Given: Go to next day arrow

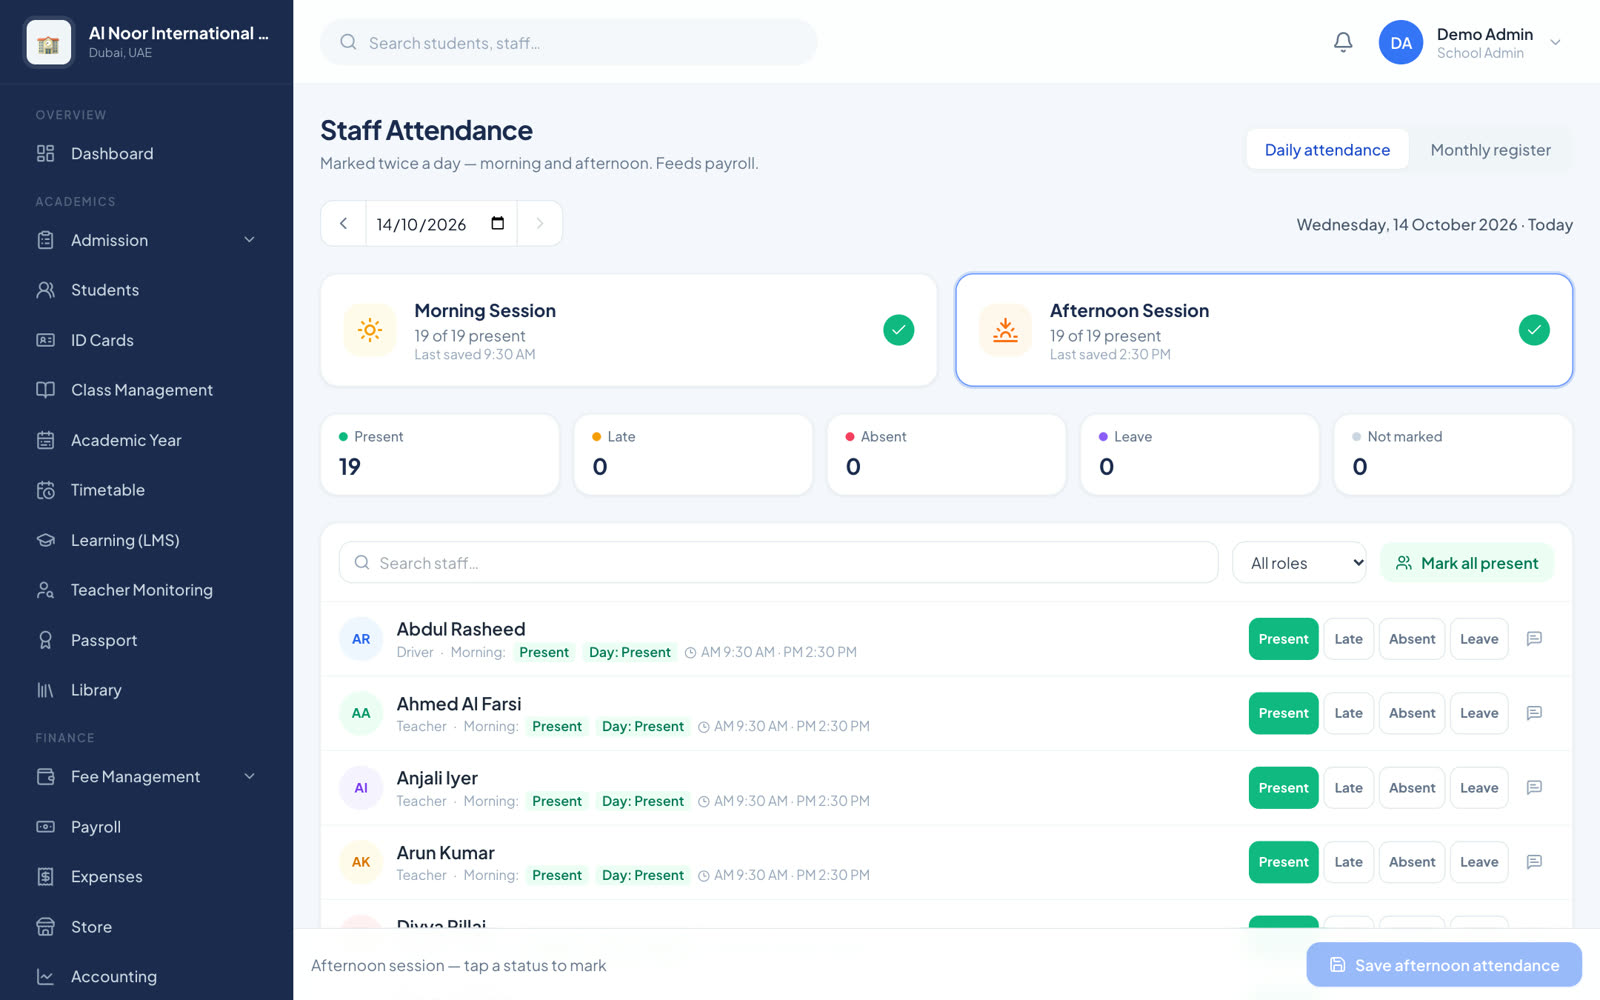Looking at the screenshot, I should pos(540,223).
